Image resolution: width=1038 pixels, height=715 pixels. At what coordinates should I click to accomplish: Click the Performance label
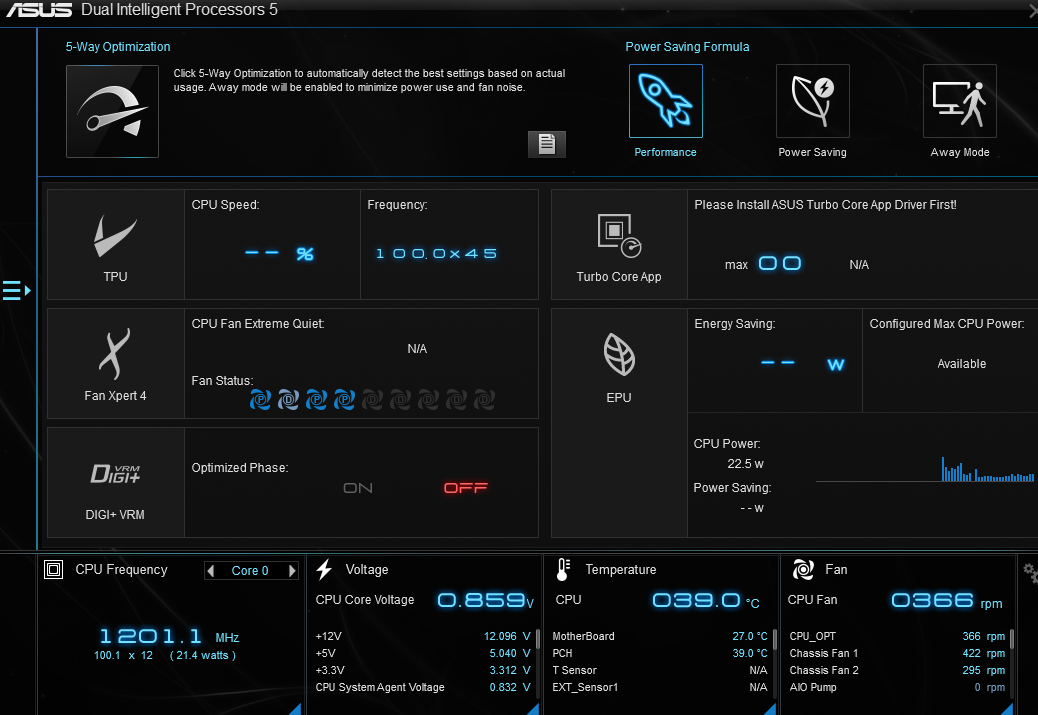[665, 152]
